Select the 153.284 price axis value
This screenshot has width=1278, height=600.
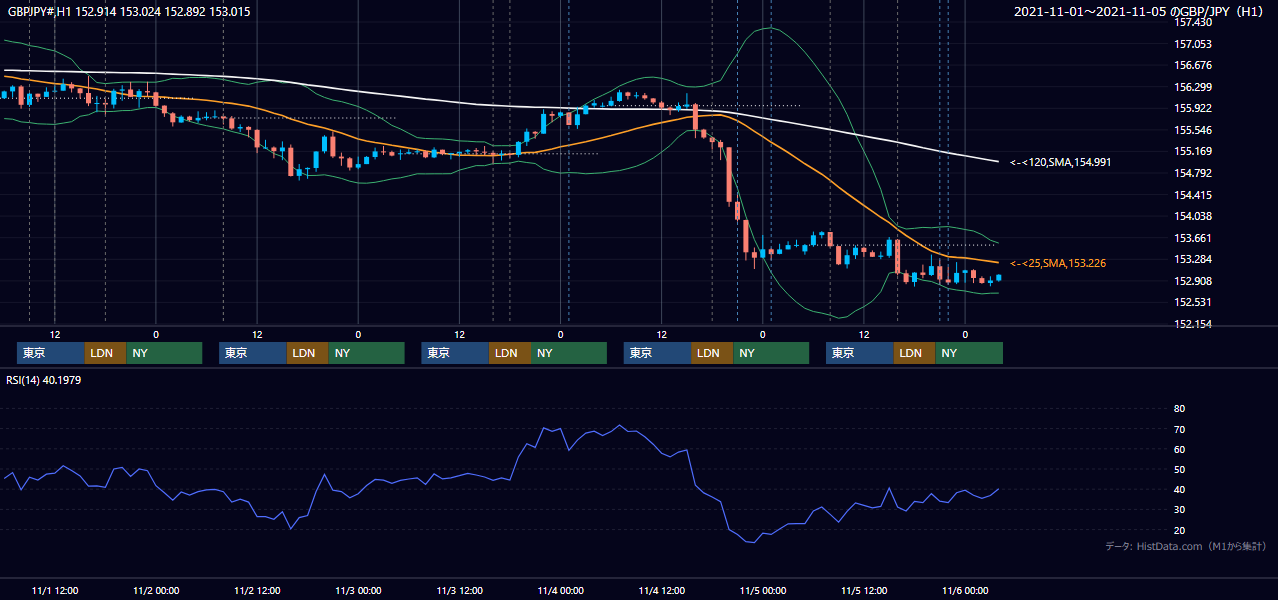(x=1192, y=259)
